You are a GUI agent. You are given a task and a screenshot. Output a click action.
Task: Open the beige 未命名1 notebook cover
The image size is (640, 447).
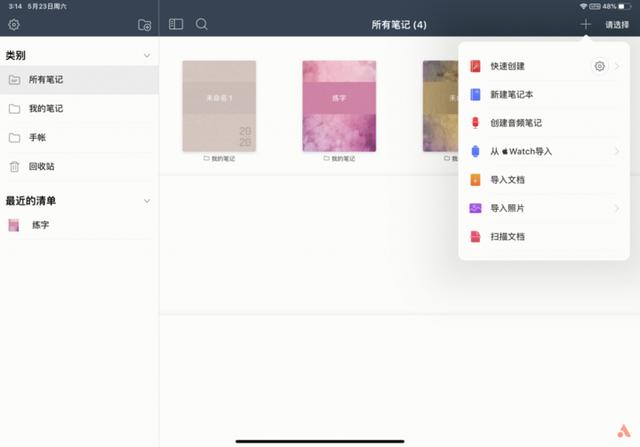(219, 106)
